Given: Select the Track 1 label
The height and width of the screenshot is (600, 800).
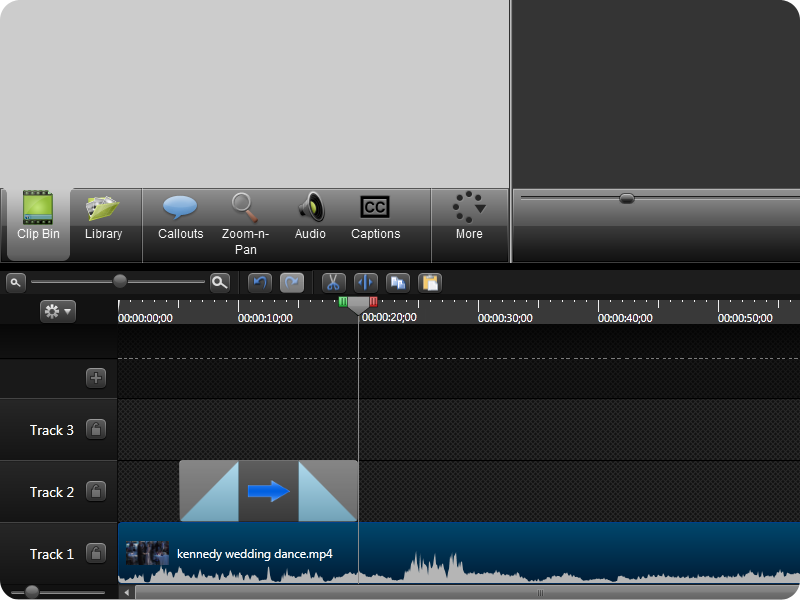Looking at the screenshot, I should [52, 554].
